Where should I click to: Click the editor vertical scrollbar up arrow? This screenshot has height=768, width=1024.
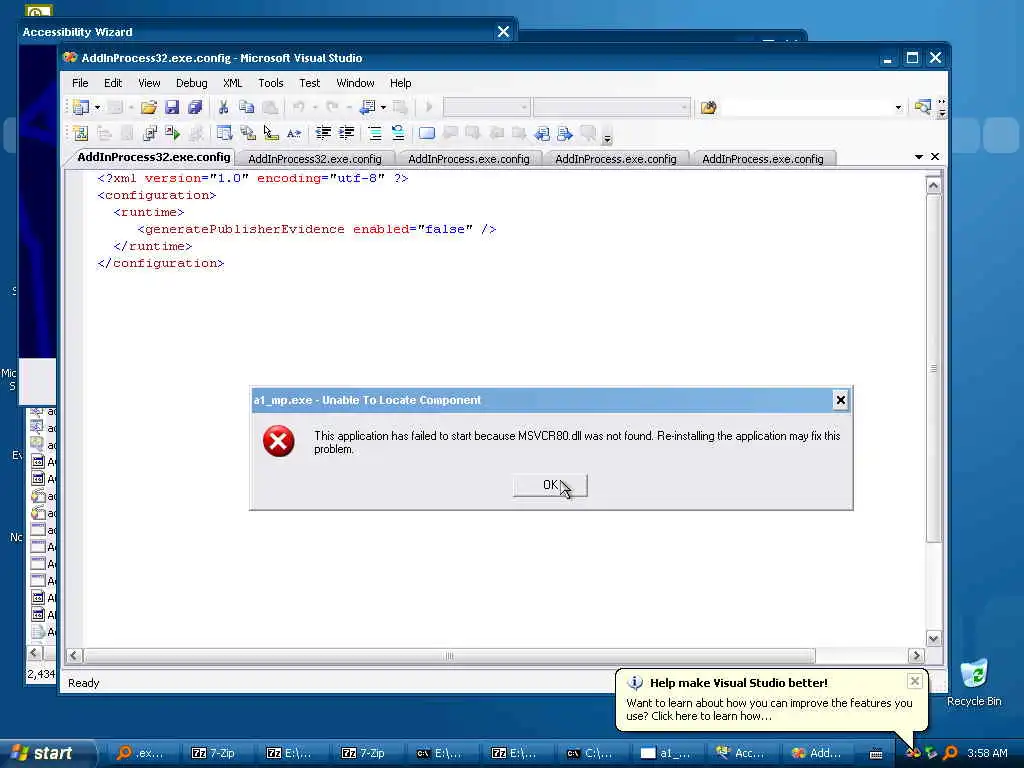tap(933, 185)
